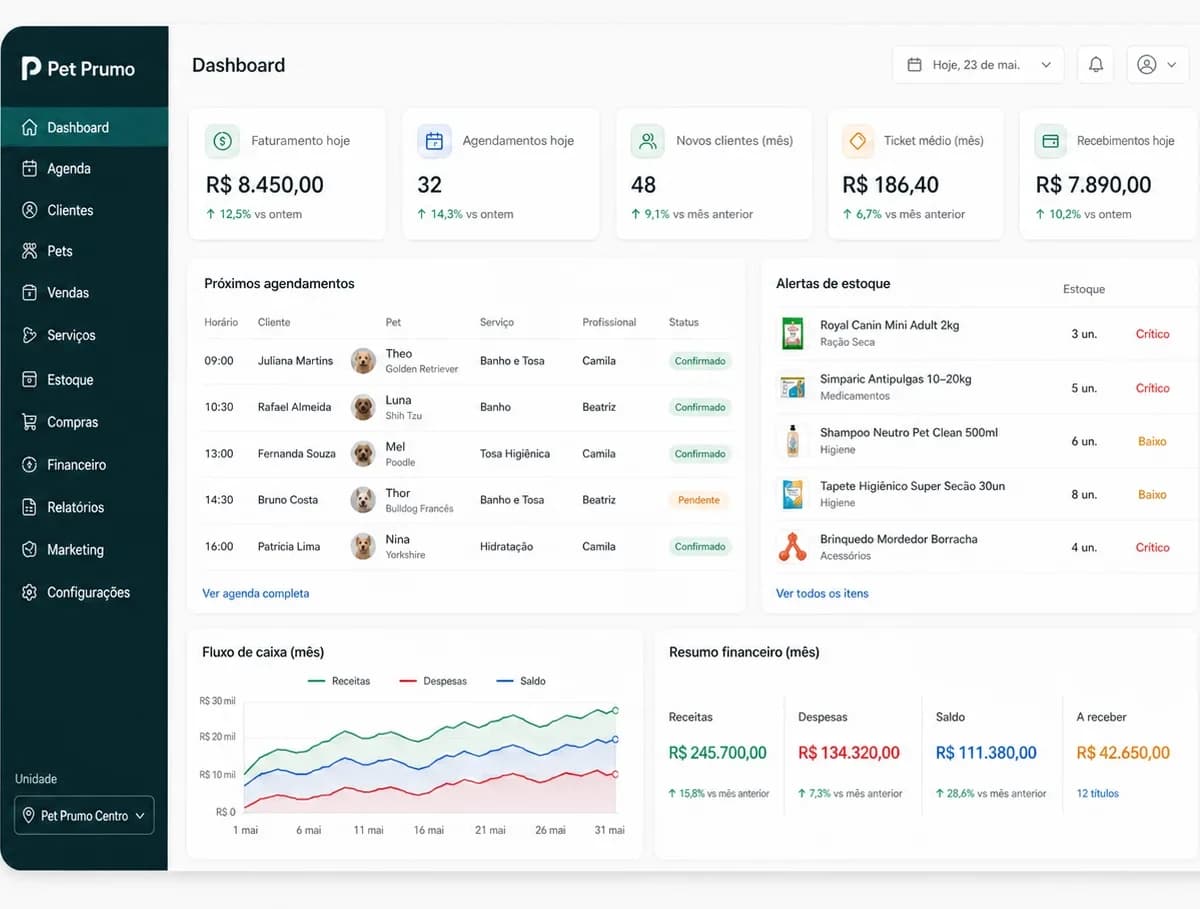Click the Estoque box icon in sidebar
This screenshot has width=1200, height=909.
[30, 380]
